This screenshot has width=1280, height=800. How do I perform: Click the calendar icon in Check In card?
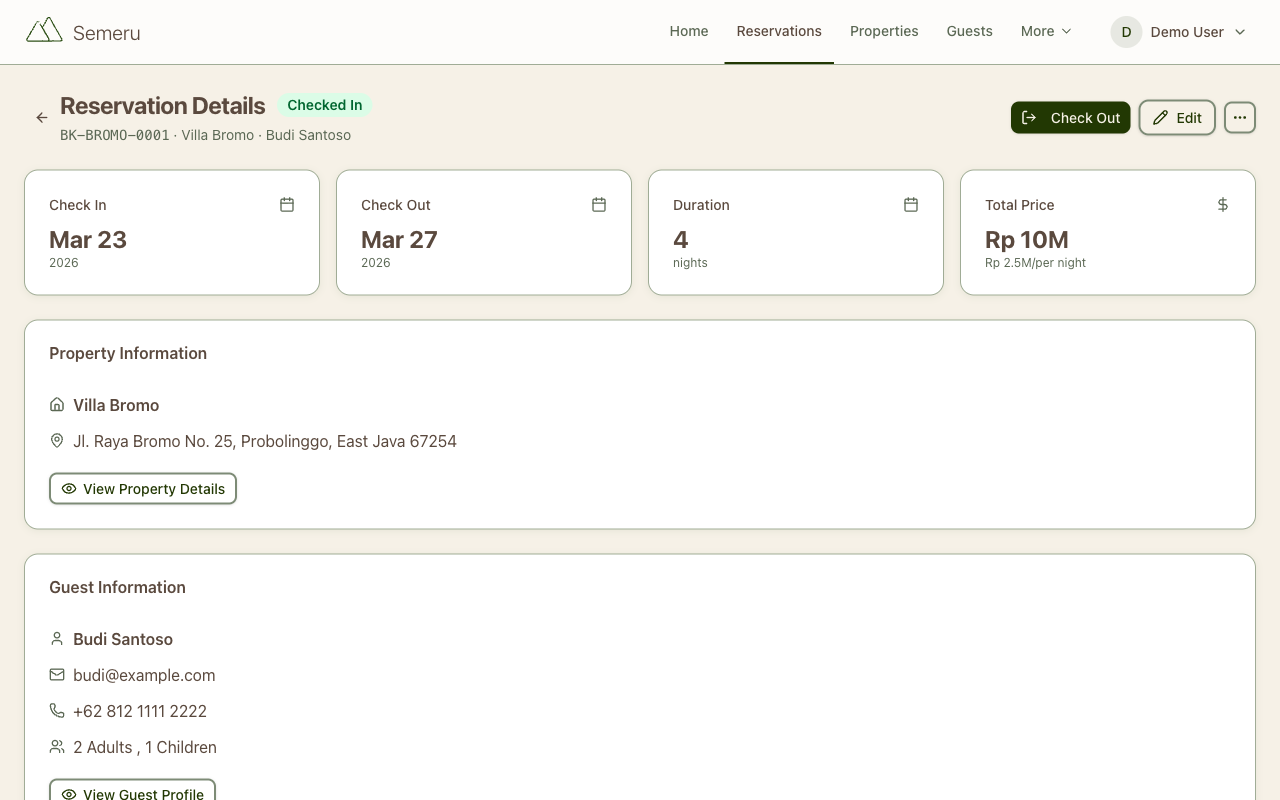point(287,204)
